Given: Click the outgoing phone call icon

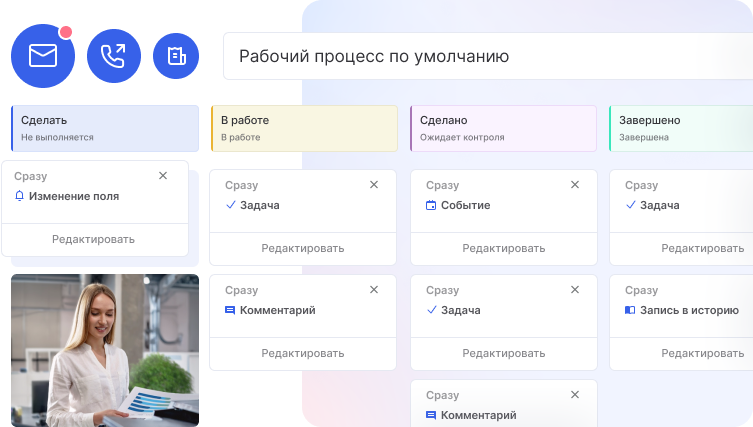Looking at the screenshot, I should pyautogui.click(x=114, y=56).
